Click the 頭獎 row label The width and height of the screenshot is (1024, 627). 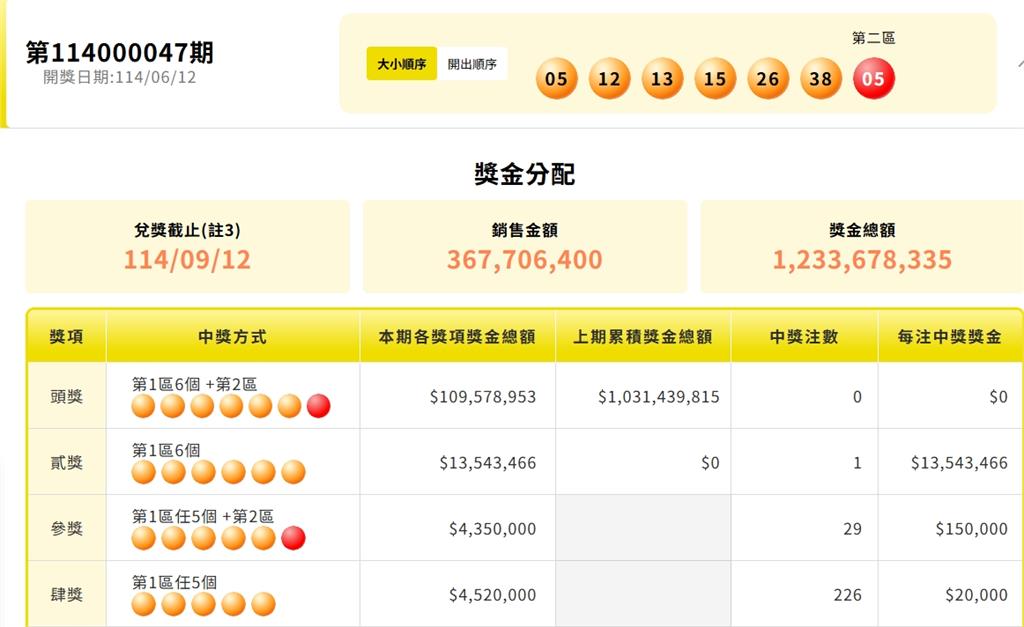(x=67, y=396)
